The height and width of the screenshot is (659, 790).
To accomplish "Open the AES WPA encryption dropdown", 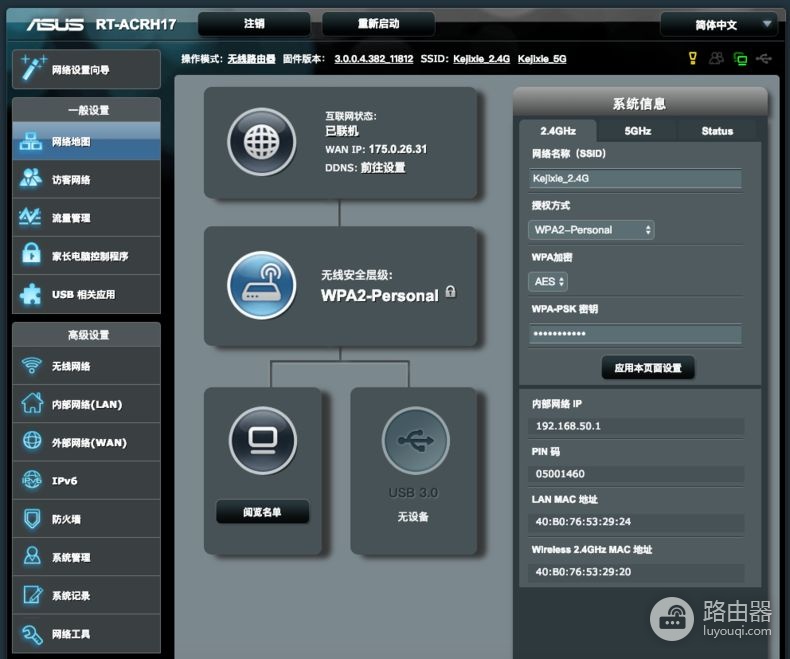I will (x=548, y=281).
